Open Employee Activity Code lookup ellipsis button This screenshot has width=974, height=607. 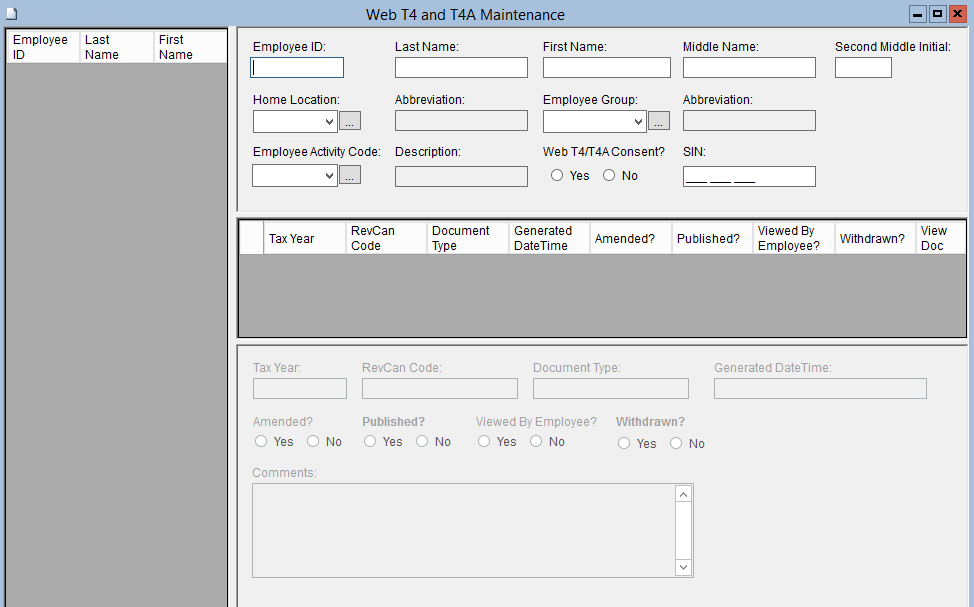(x=349, y=175)
